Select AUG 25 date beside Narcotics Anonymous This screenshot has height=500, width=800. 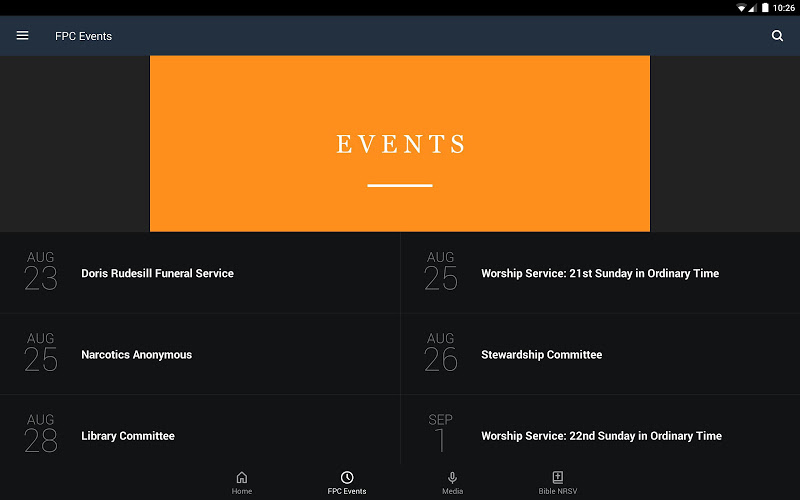(x=41, y=353)
